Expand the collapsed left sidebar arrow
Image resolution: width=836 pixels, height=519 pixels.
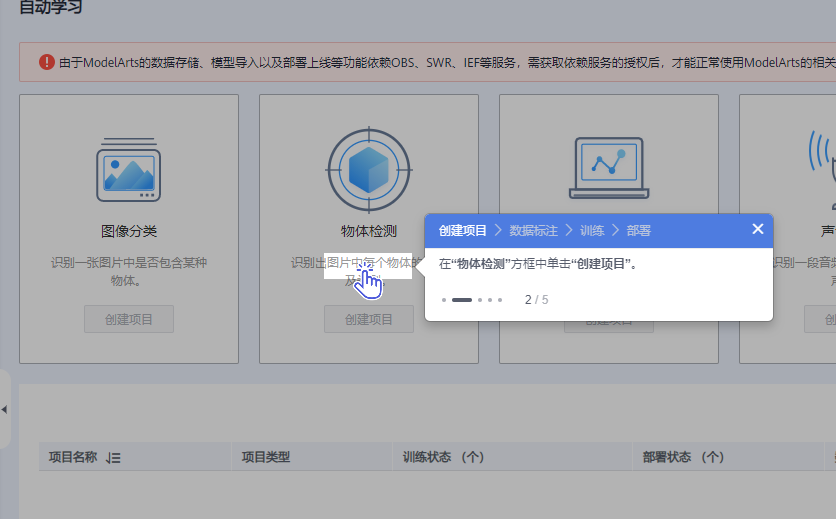(4, 410)
